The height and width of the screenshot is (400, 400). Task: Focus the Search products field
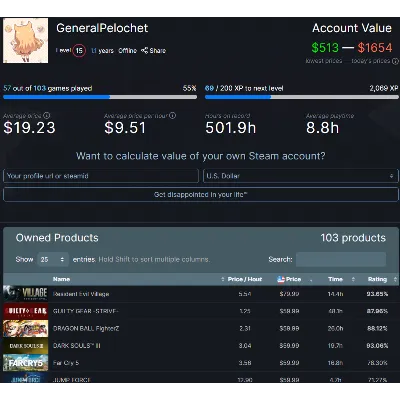pyautogui.click(x=341, y=259)
